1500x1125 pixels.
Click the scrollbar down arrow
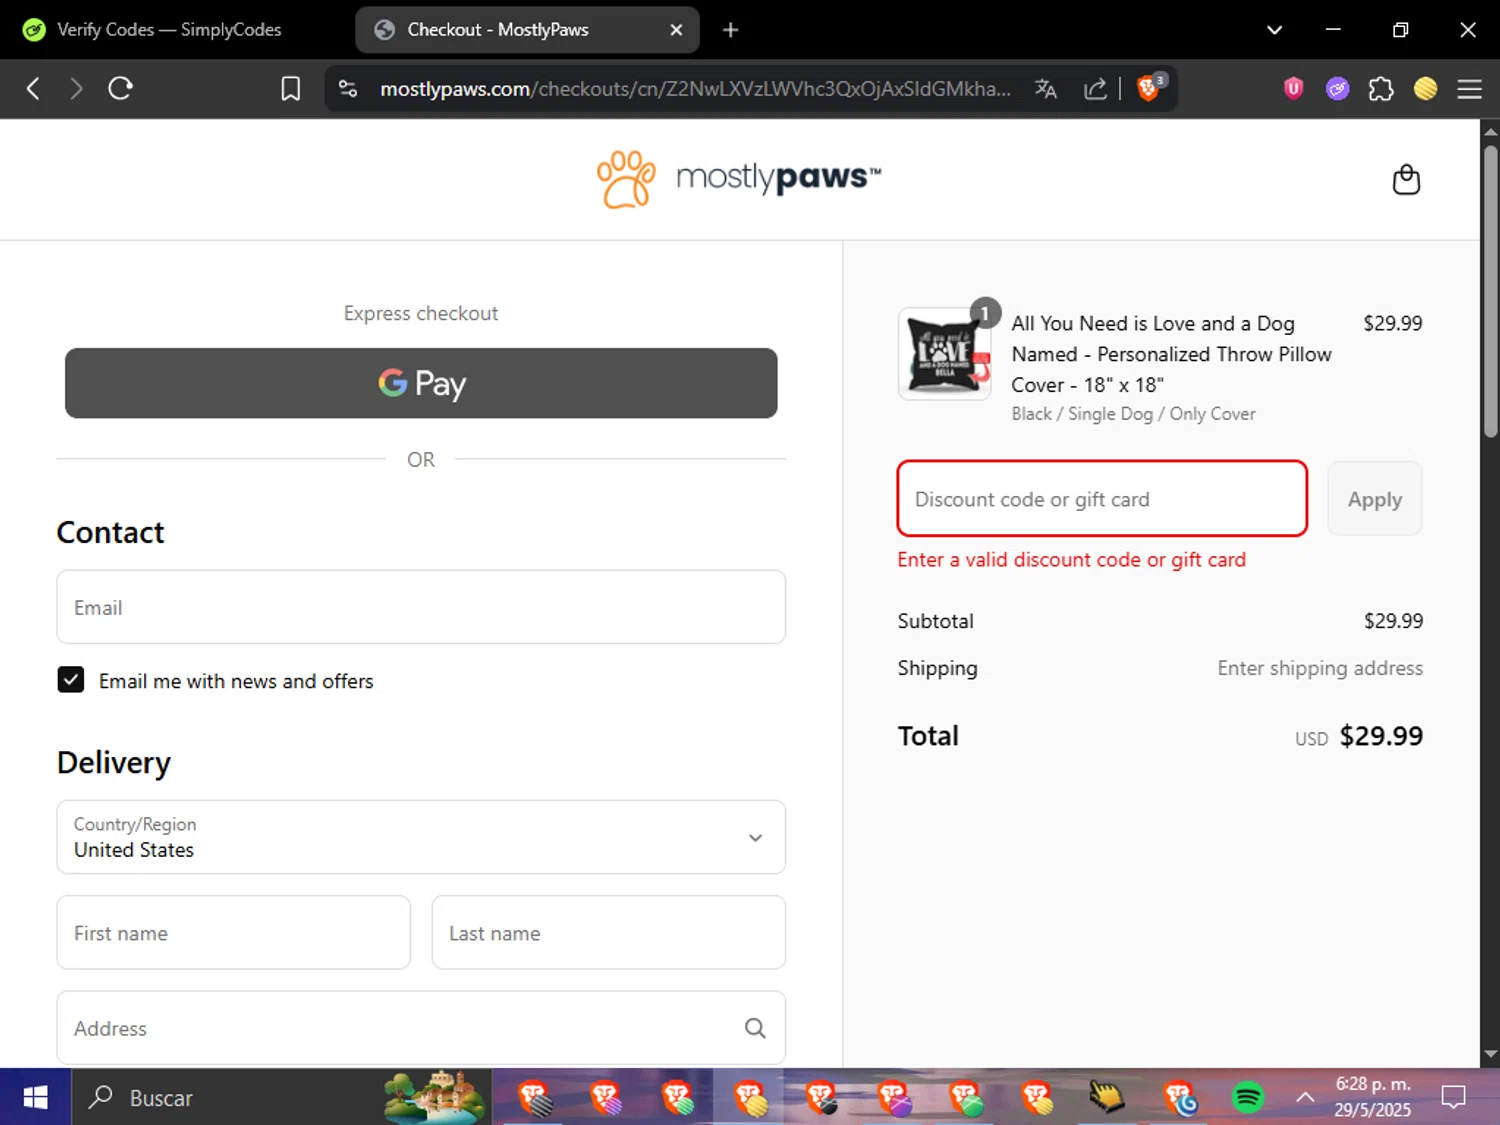pyautogui.click(x=1490, y=1054)
